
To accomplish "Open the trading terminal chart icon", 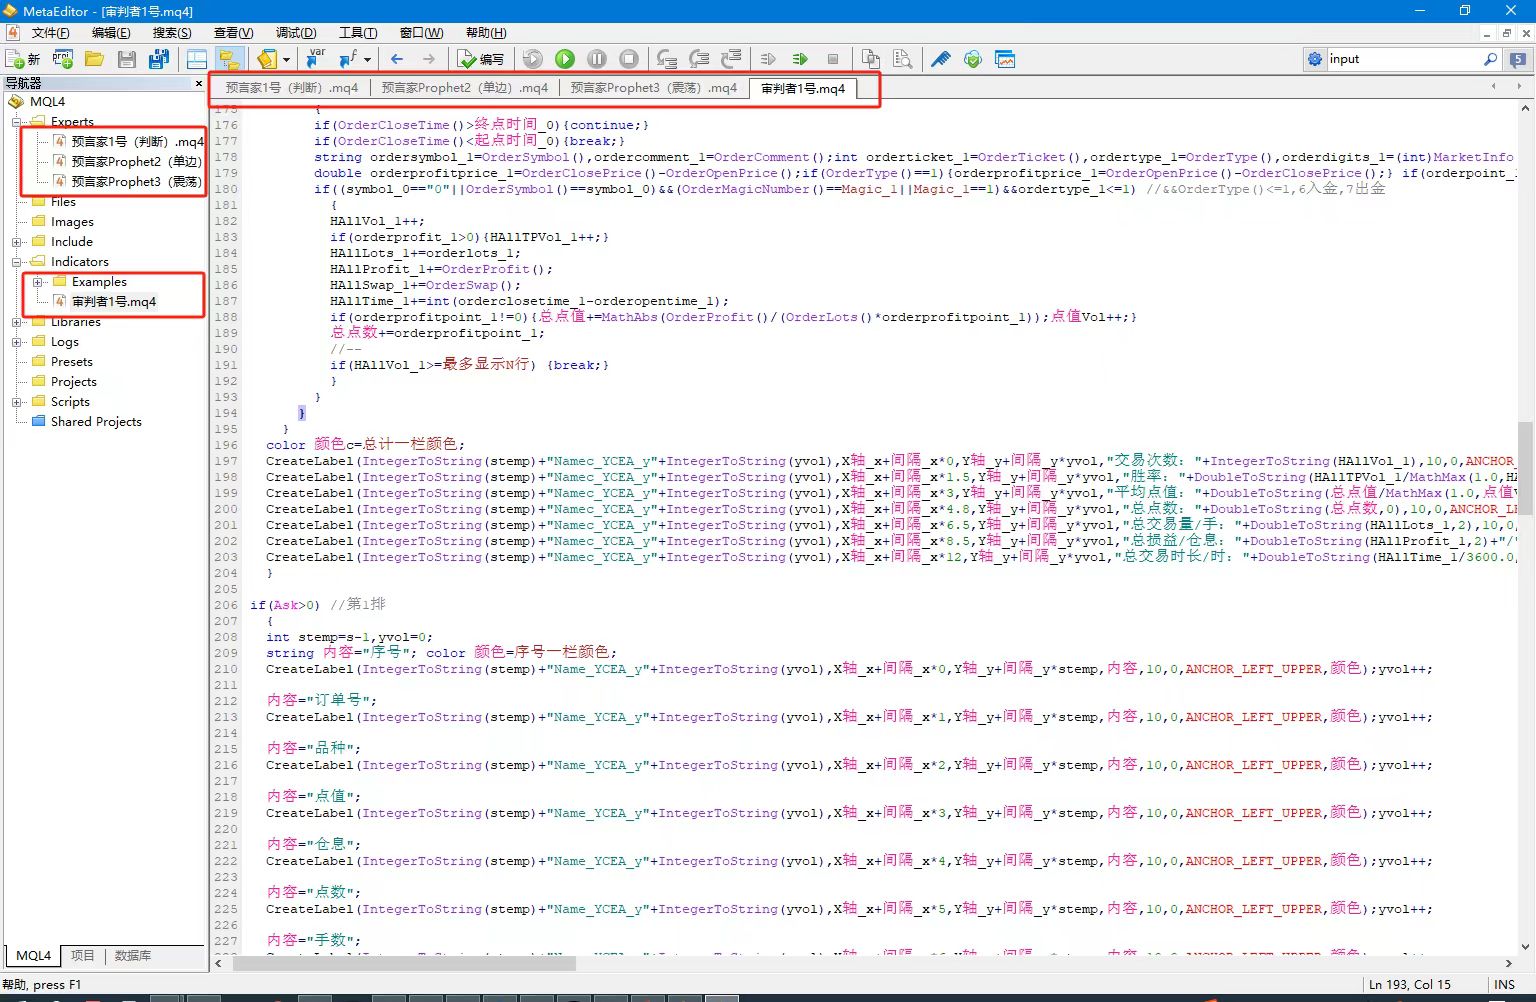I will 1005,60.
